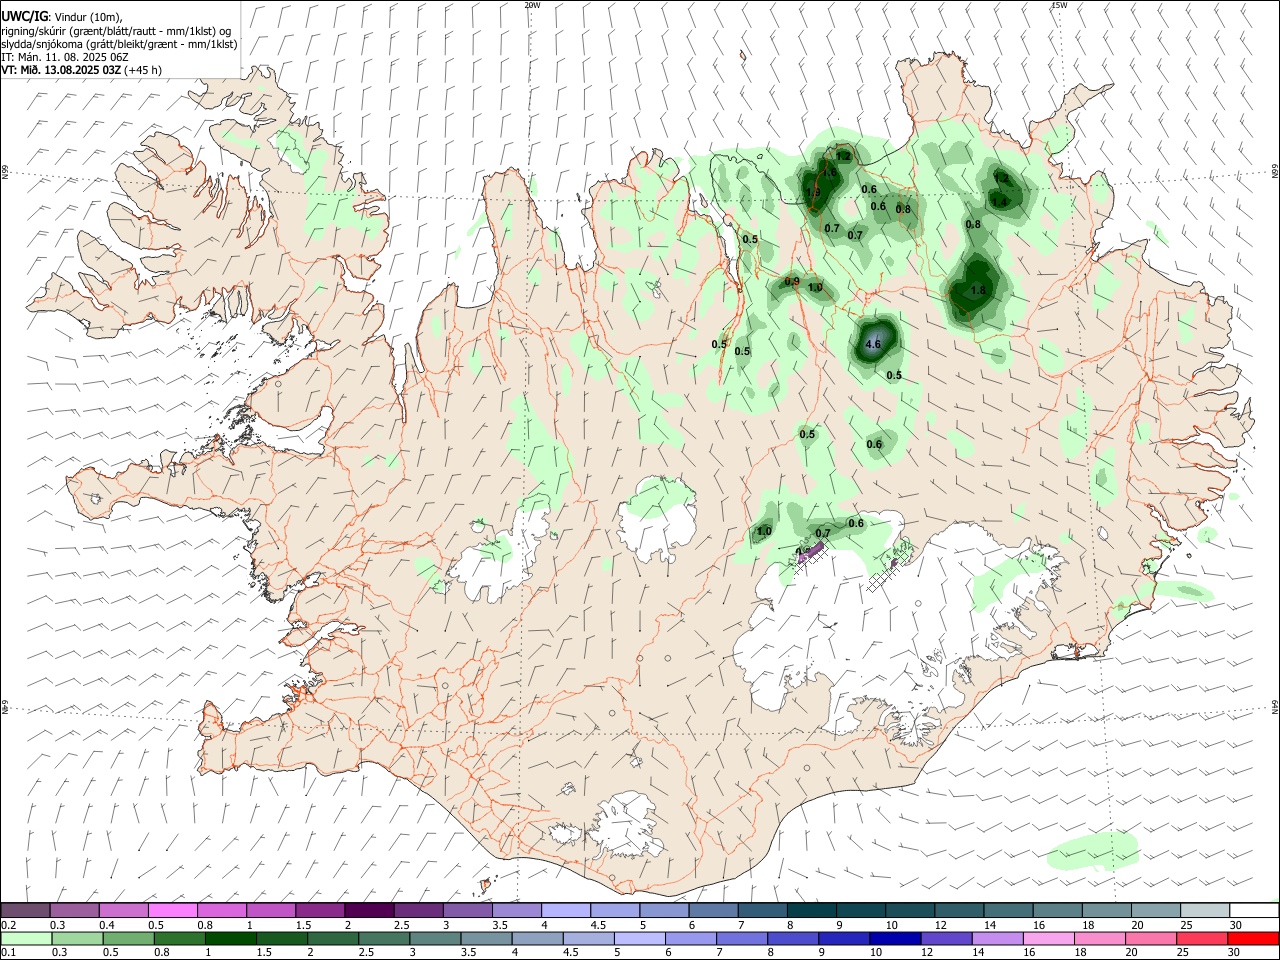Click the 'rigning/skúrir' legend description line
This screenshot has width=1280, height=960.
[x=116, y=31]
